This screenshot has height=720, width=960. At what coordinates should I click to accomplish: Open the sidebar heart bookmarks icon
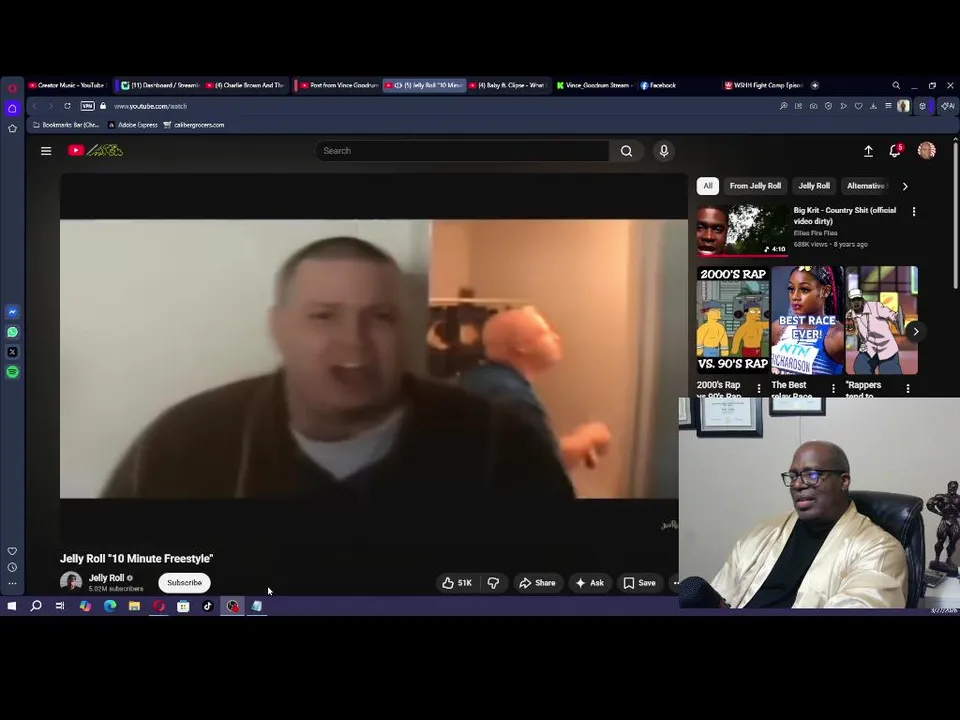click(12, 551)
